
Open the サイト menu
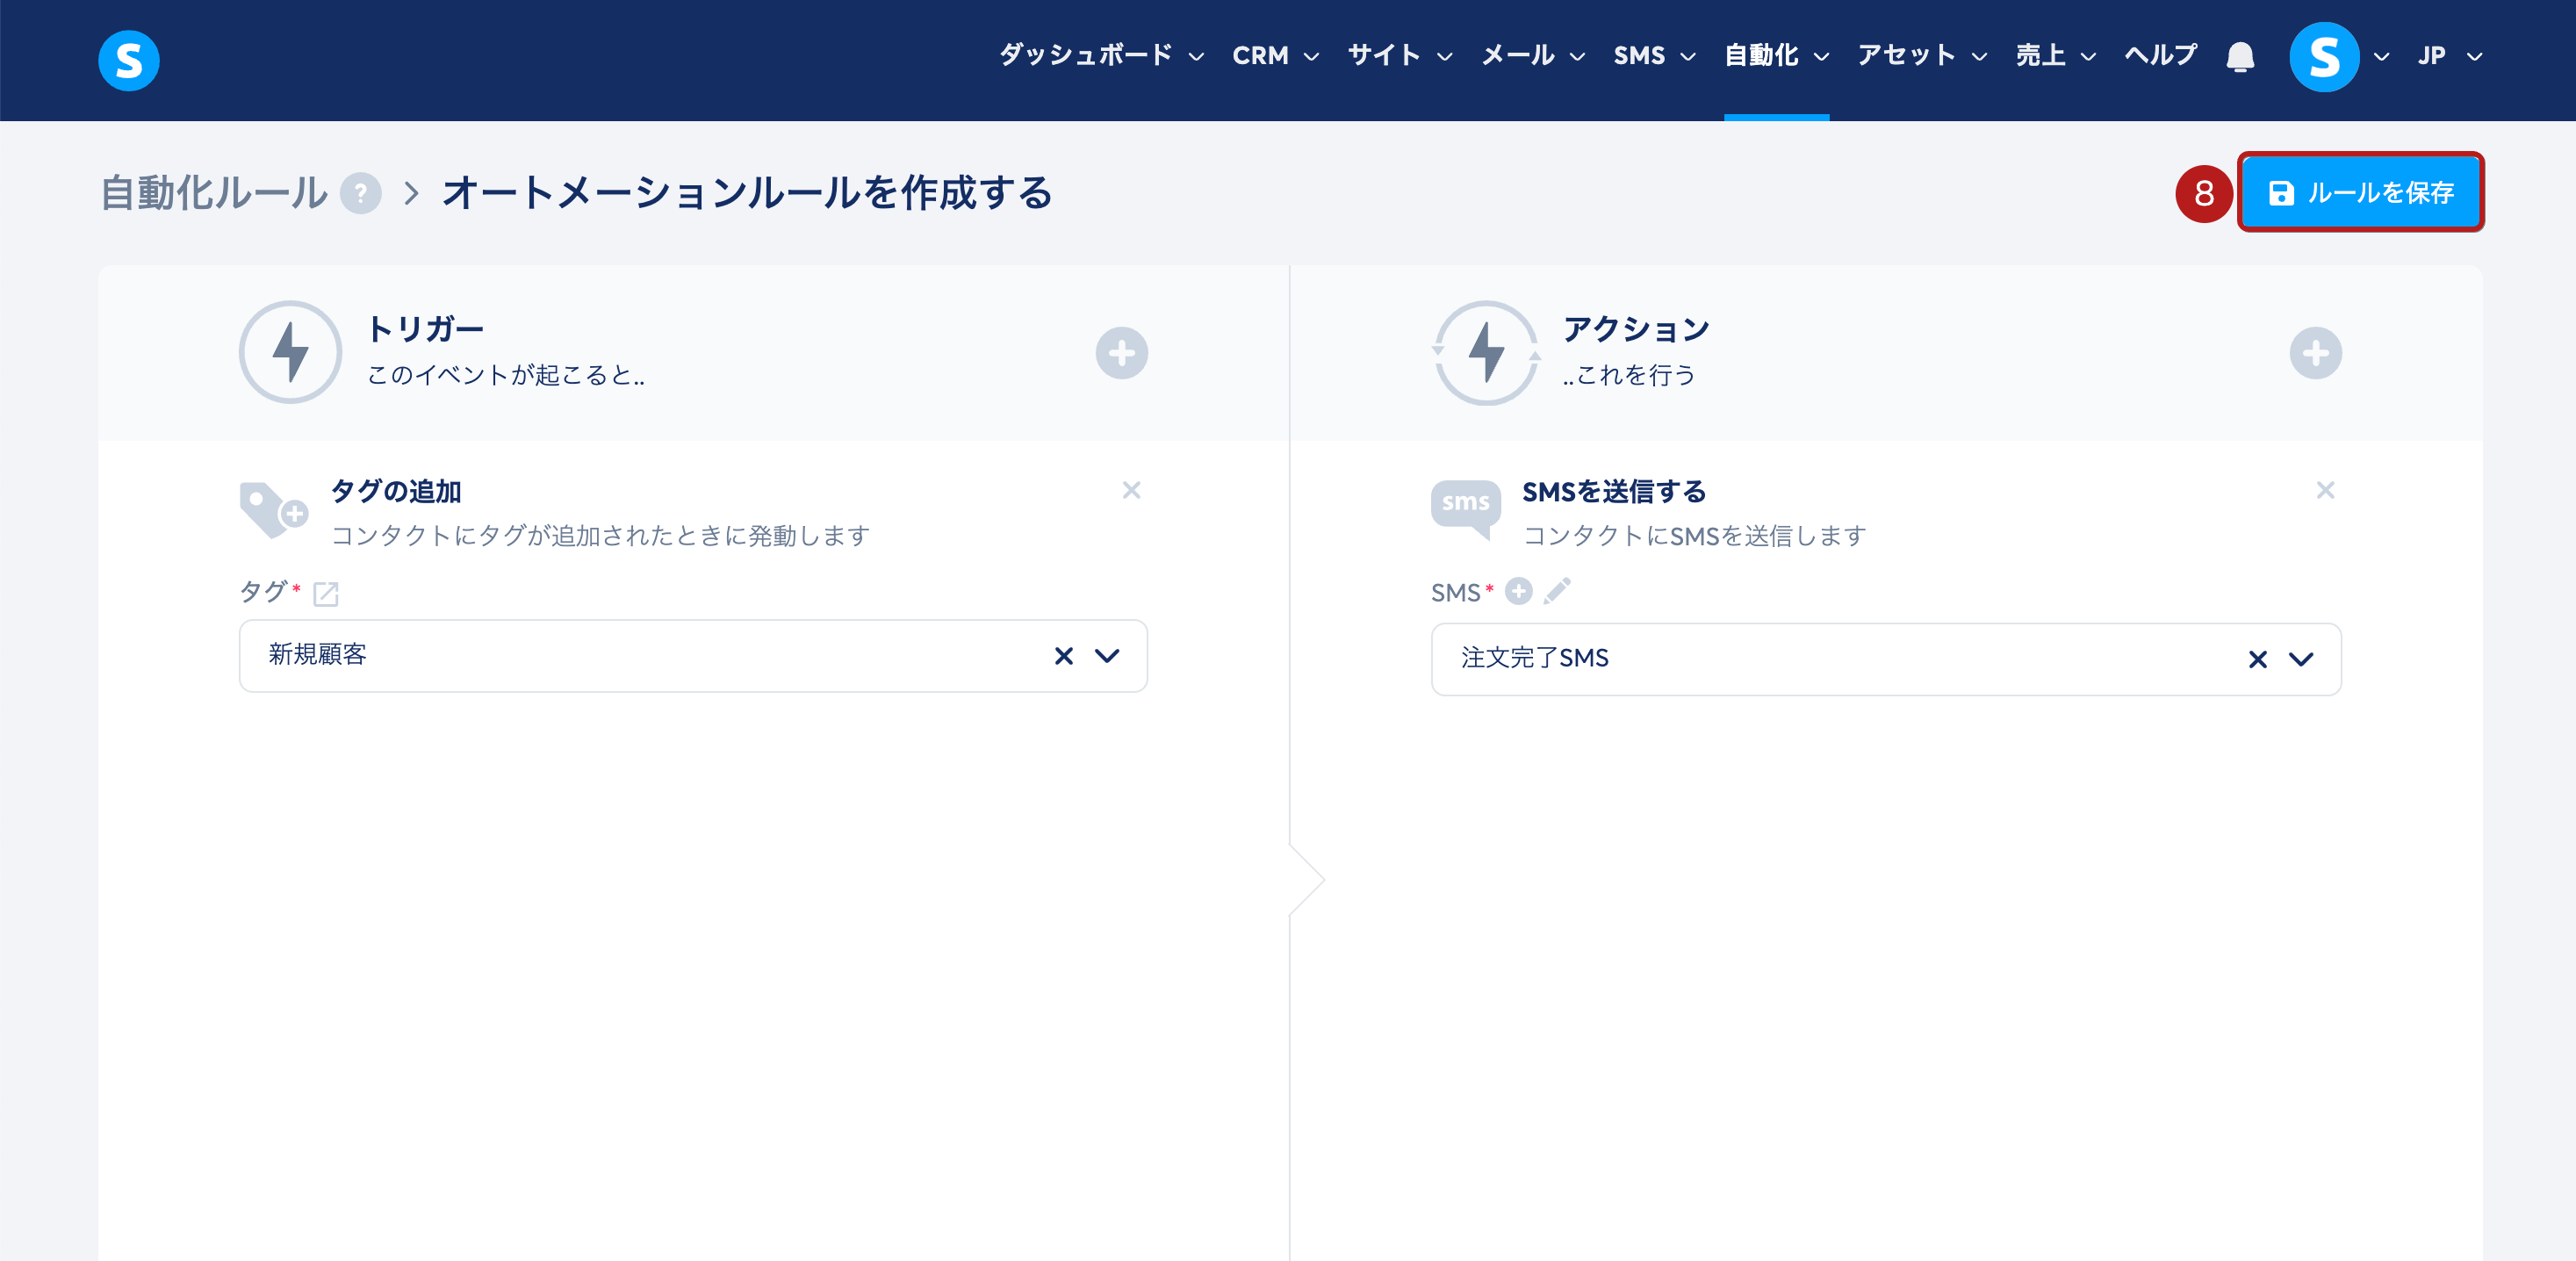click(1400, 56)
